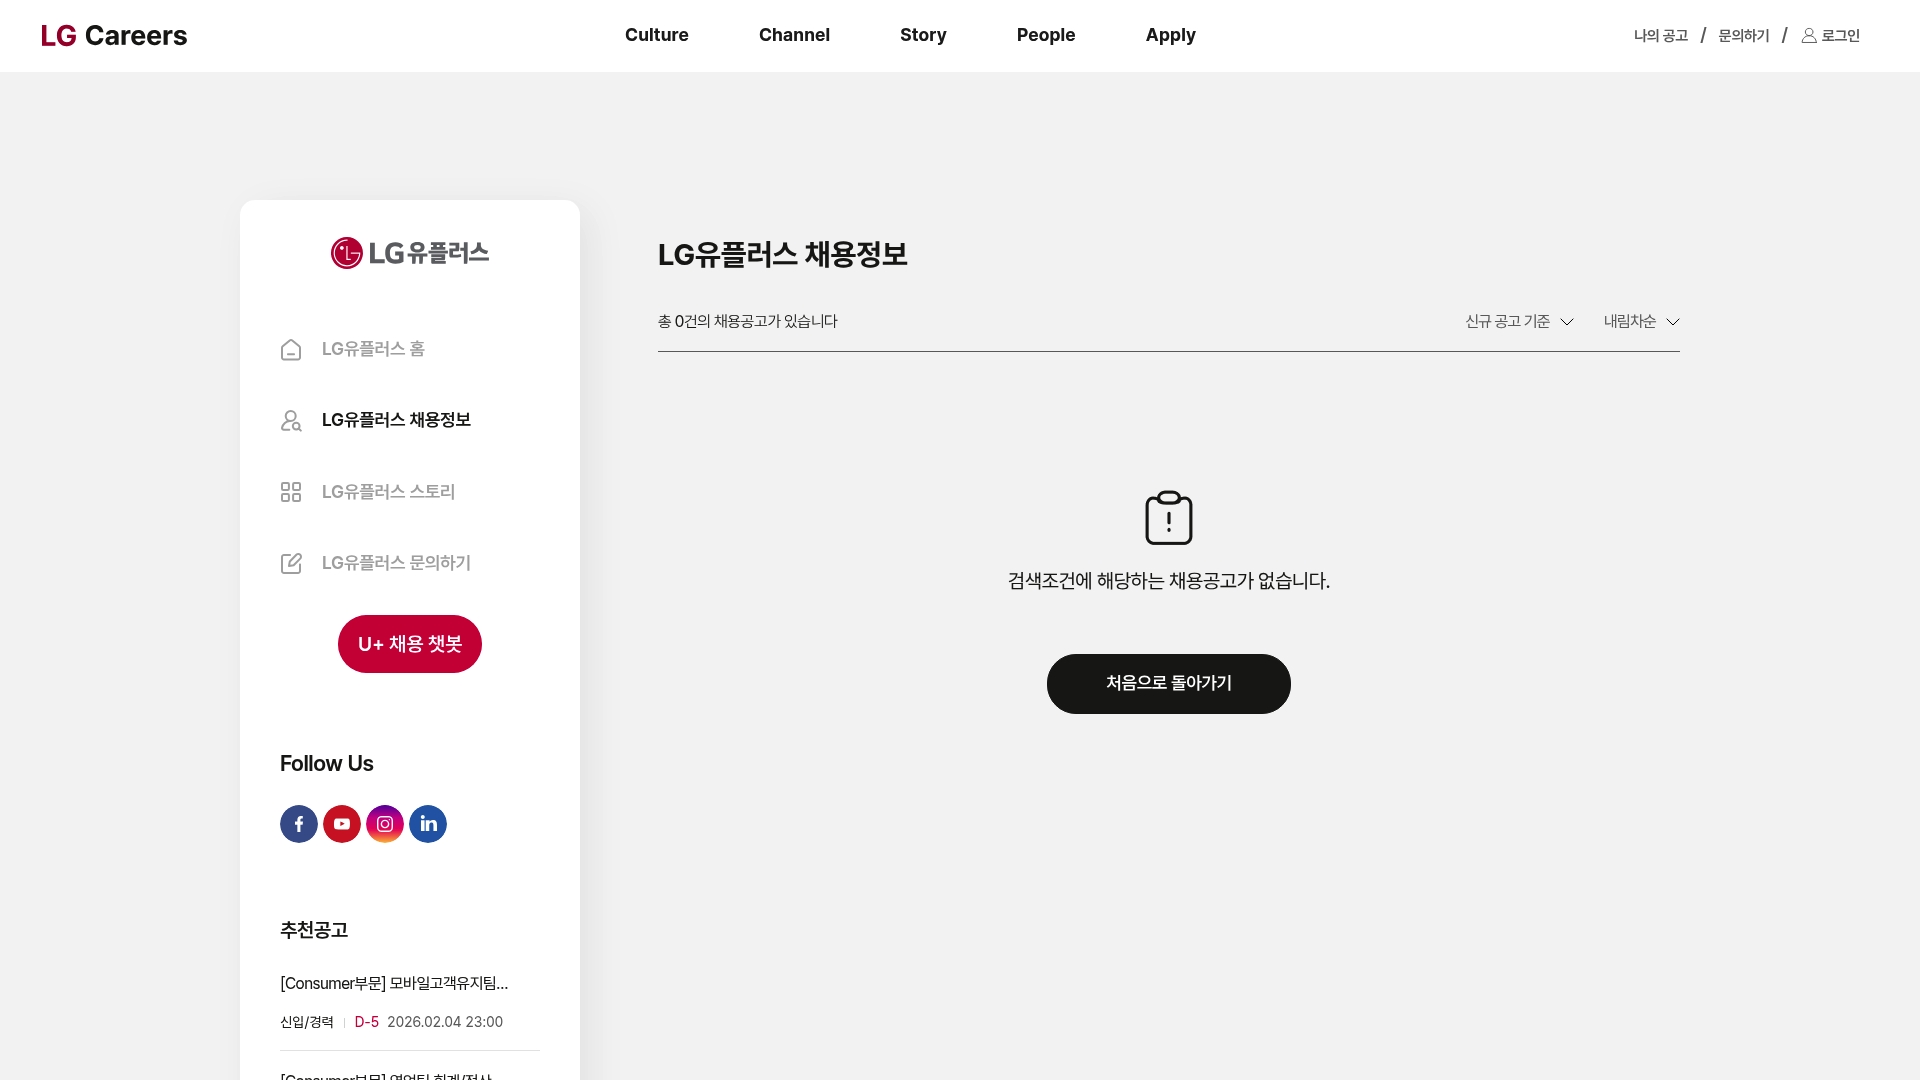The height and width of the screenshot is (1080, 1920).
Task: Expand the sort order chevron on the right
Action: point(1674,322)
